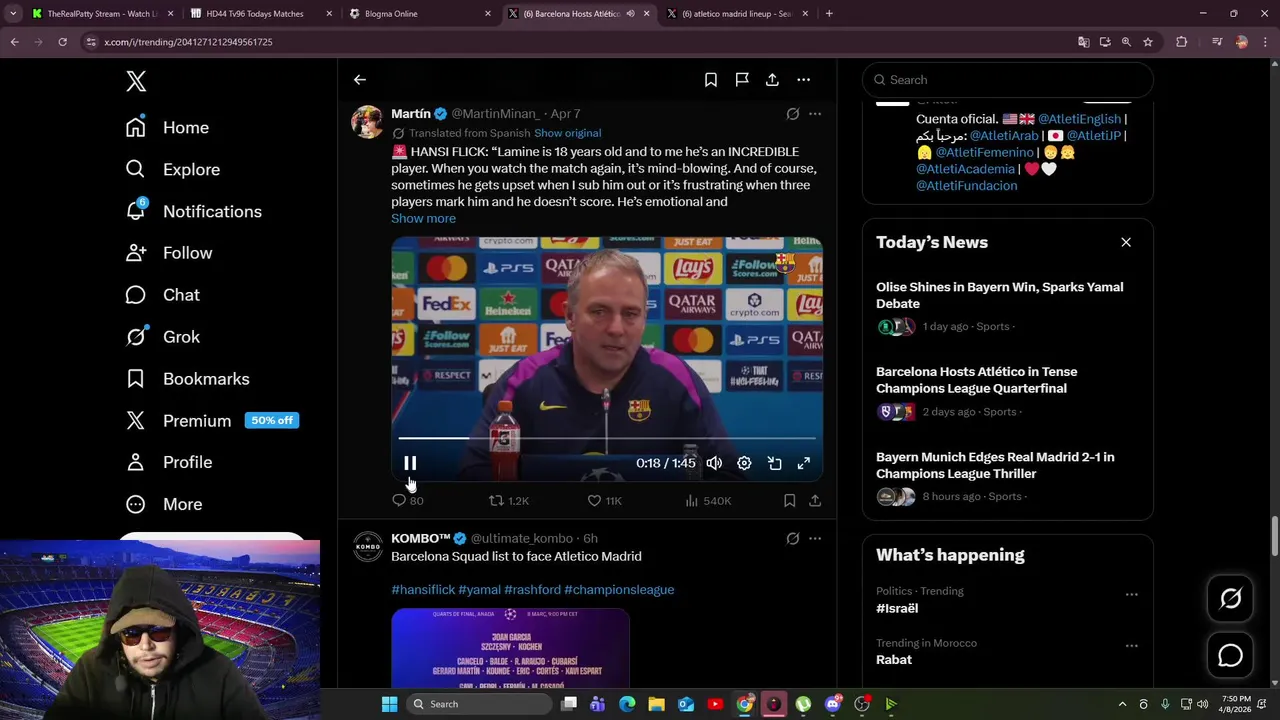Switch to Blogma Online tab
Image resolution: width=1280 pixels, height=720 pixels.
[x=418, y=14]
